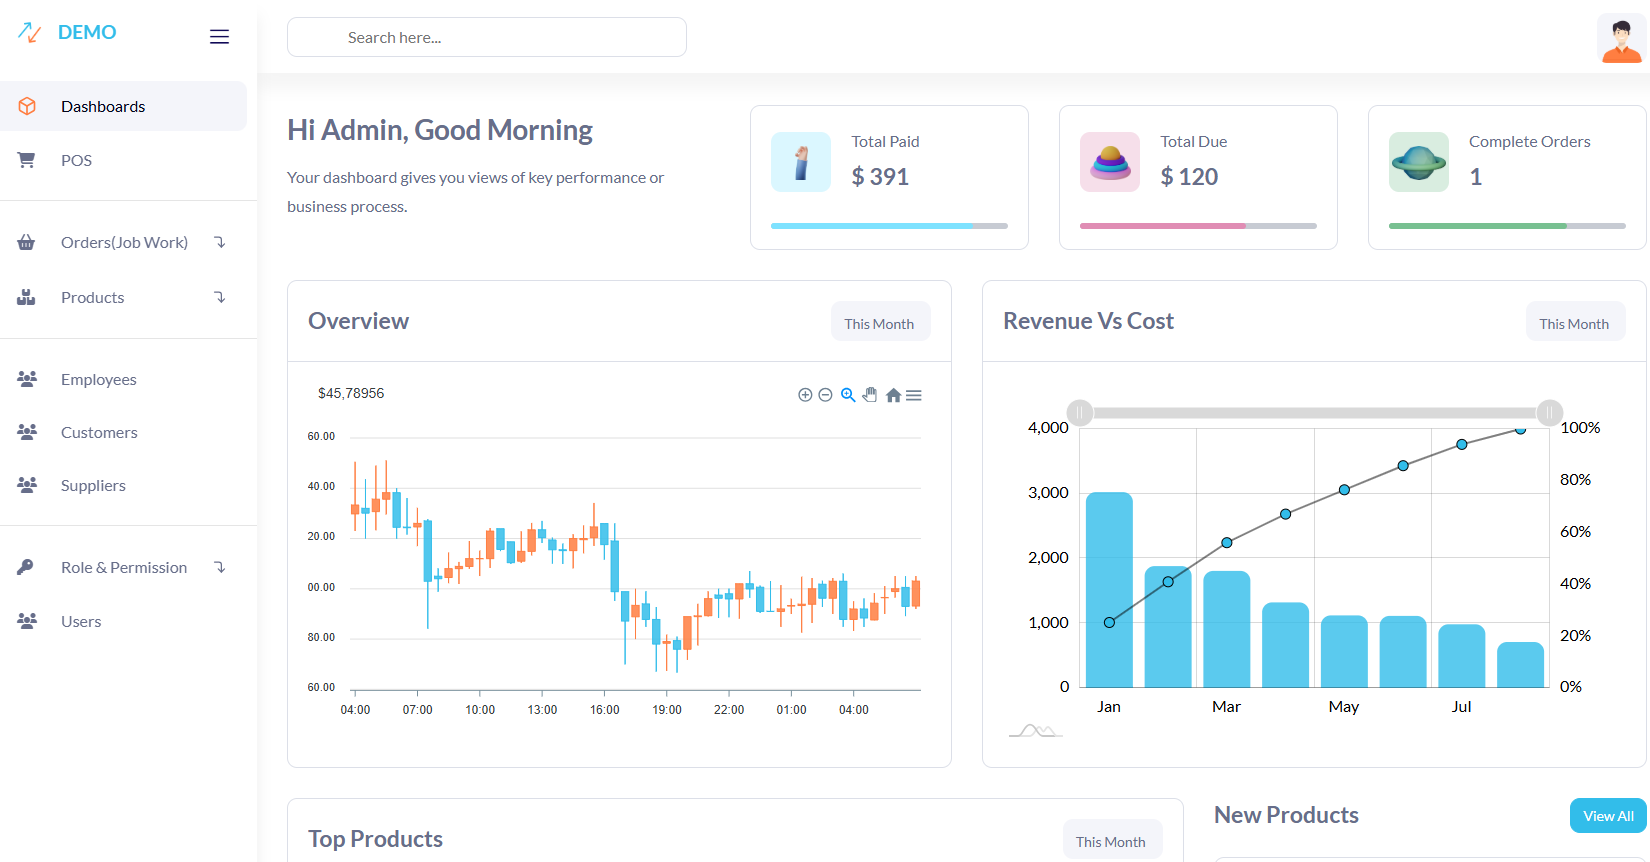
Task: Expand the Role & Permission submenu
Action: [220, 567]
